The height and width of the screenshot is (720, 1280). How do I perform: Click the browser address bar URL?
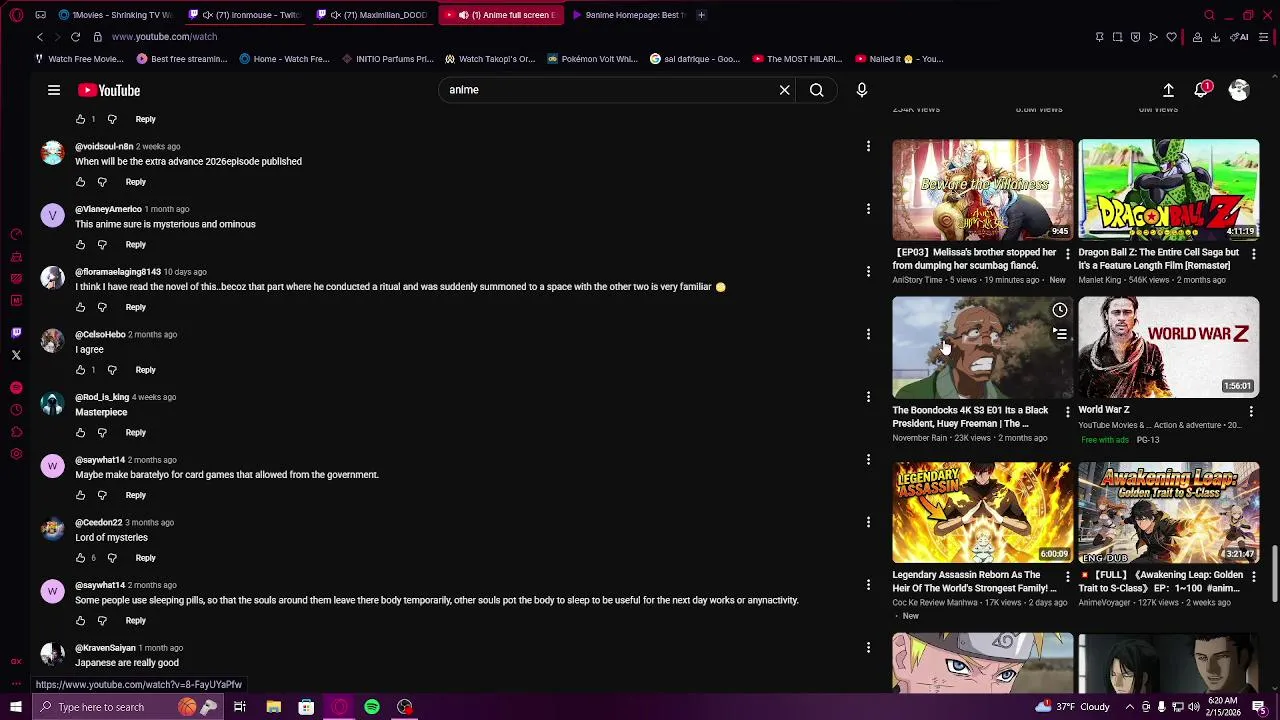164,37
